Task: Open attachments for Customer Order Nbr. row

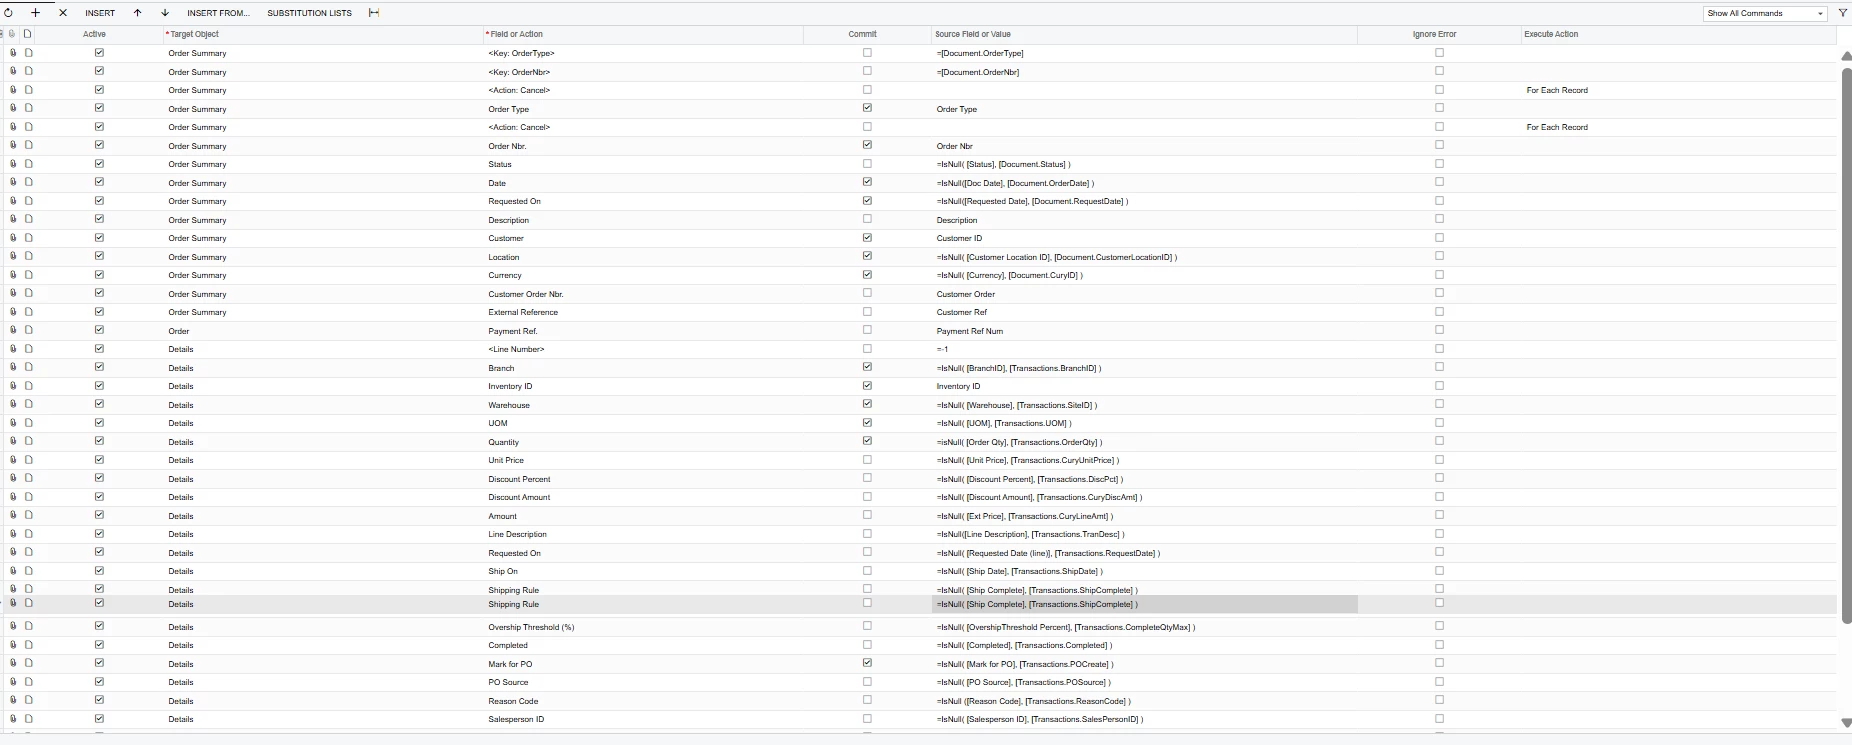Action: pyautogui.click(x=13, y=293)
